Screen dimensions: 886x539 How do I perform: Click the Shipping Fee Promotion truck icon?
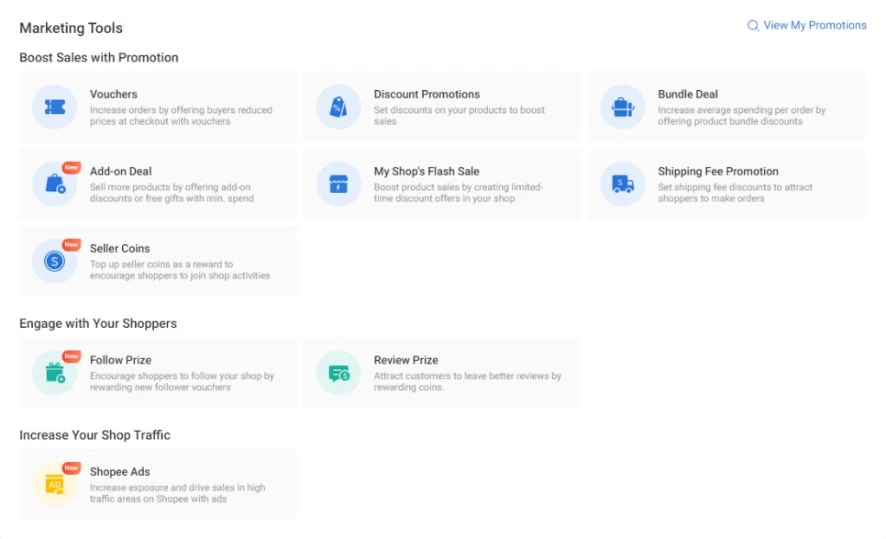[x=623, y=184]
